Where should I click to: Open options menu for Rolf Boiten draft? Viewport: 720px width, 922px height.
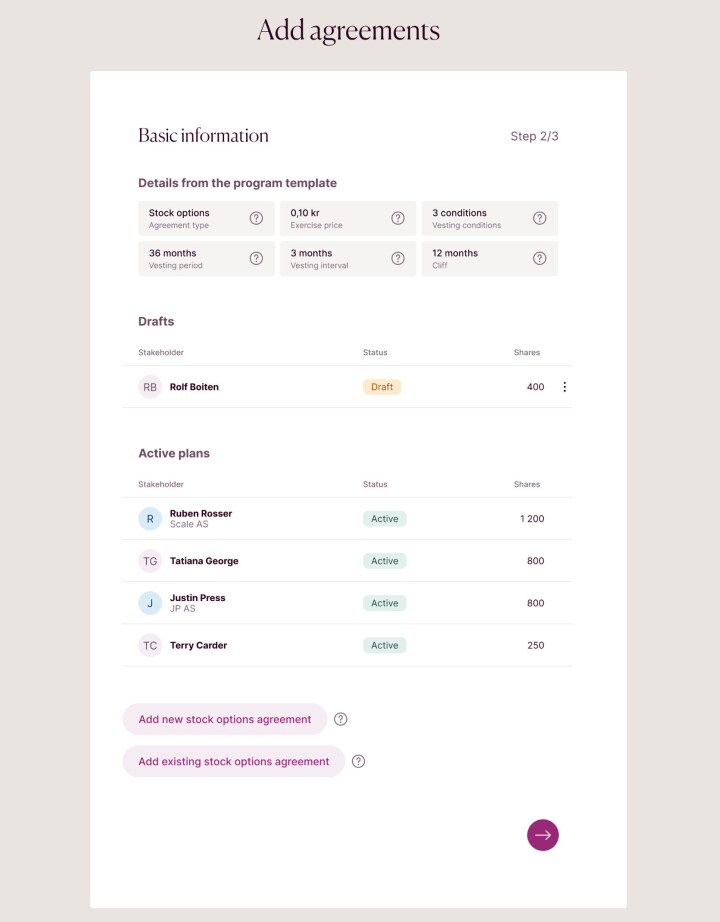point(564,387)
